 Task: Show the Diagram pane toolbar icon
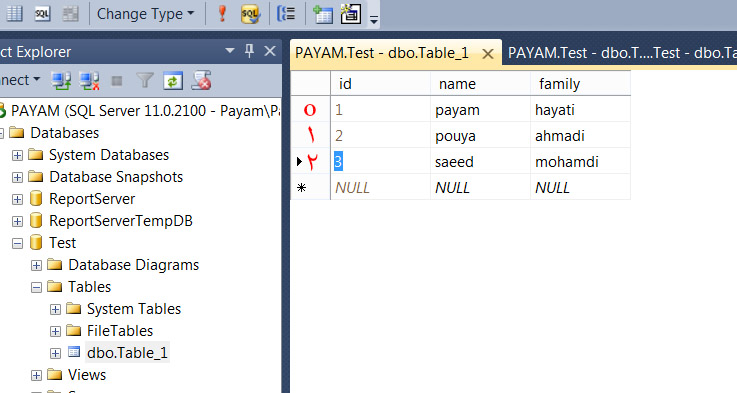coord(14,14)
